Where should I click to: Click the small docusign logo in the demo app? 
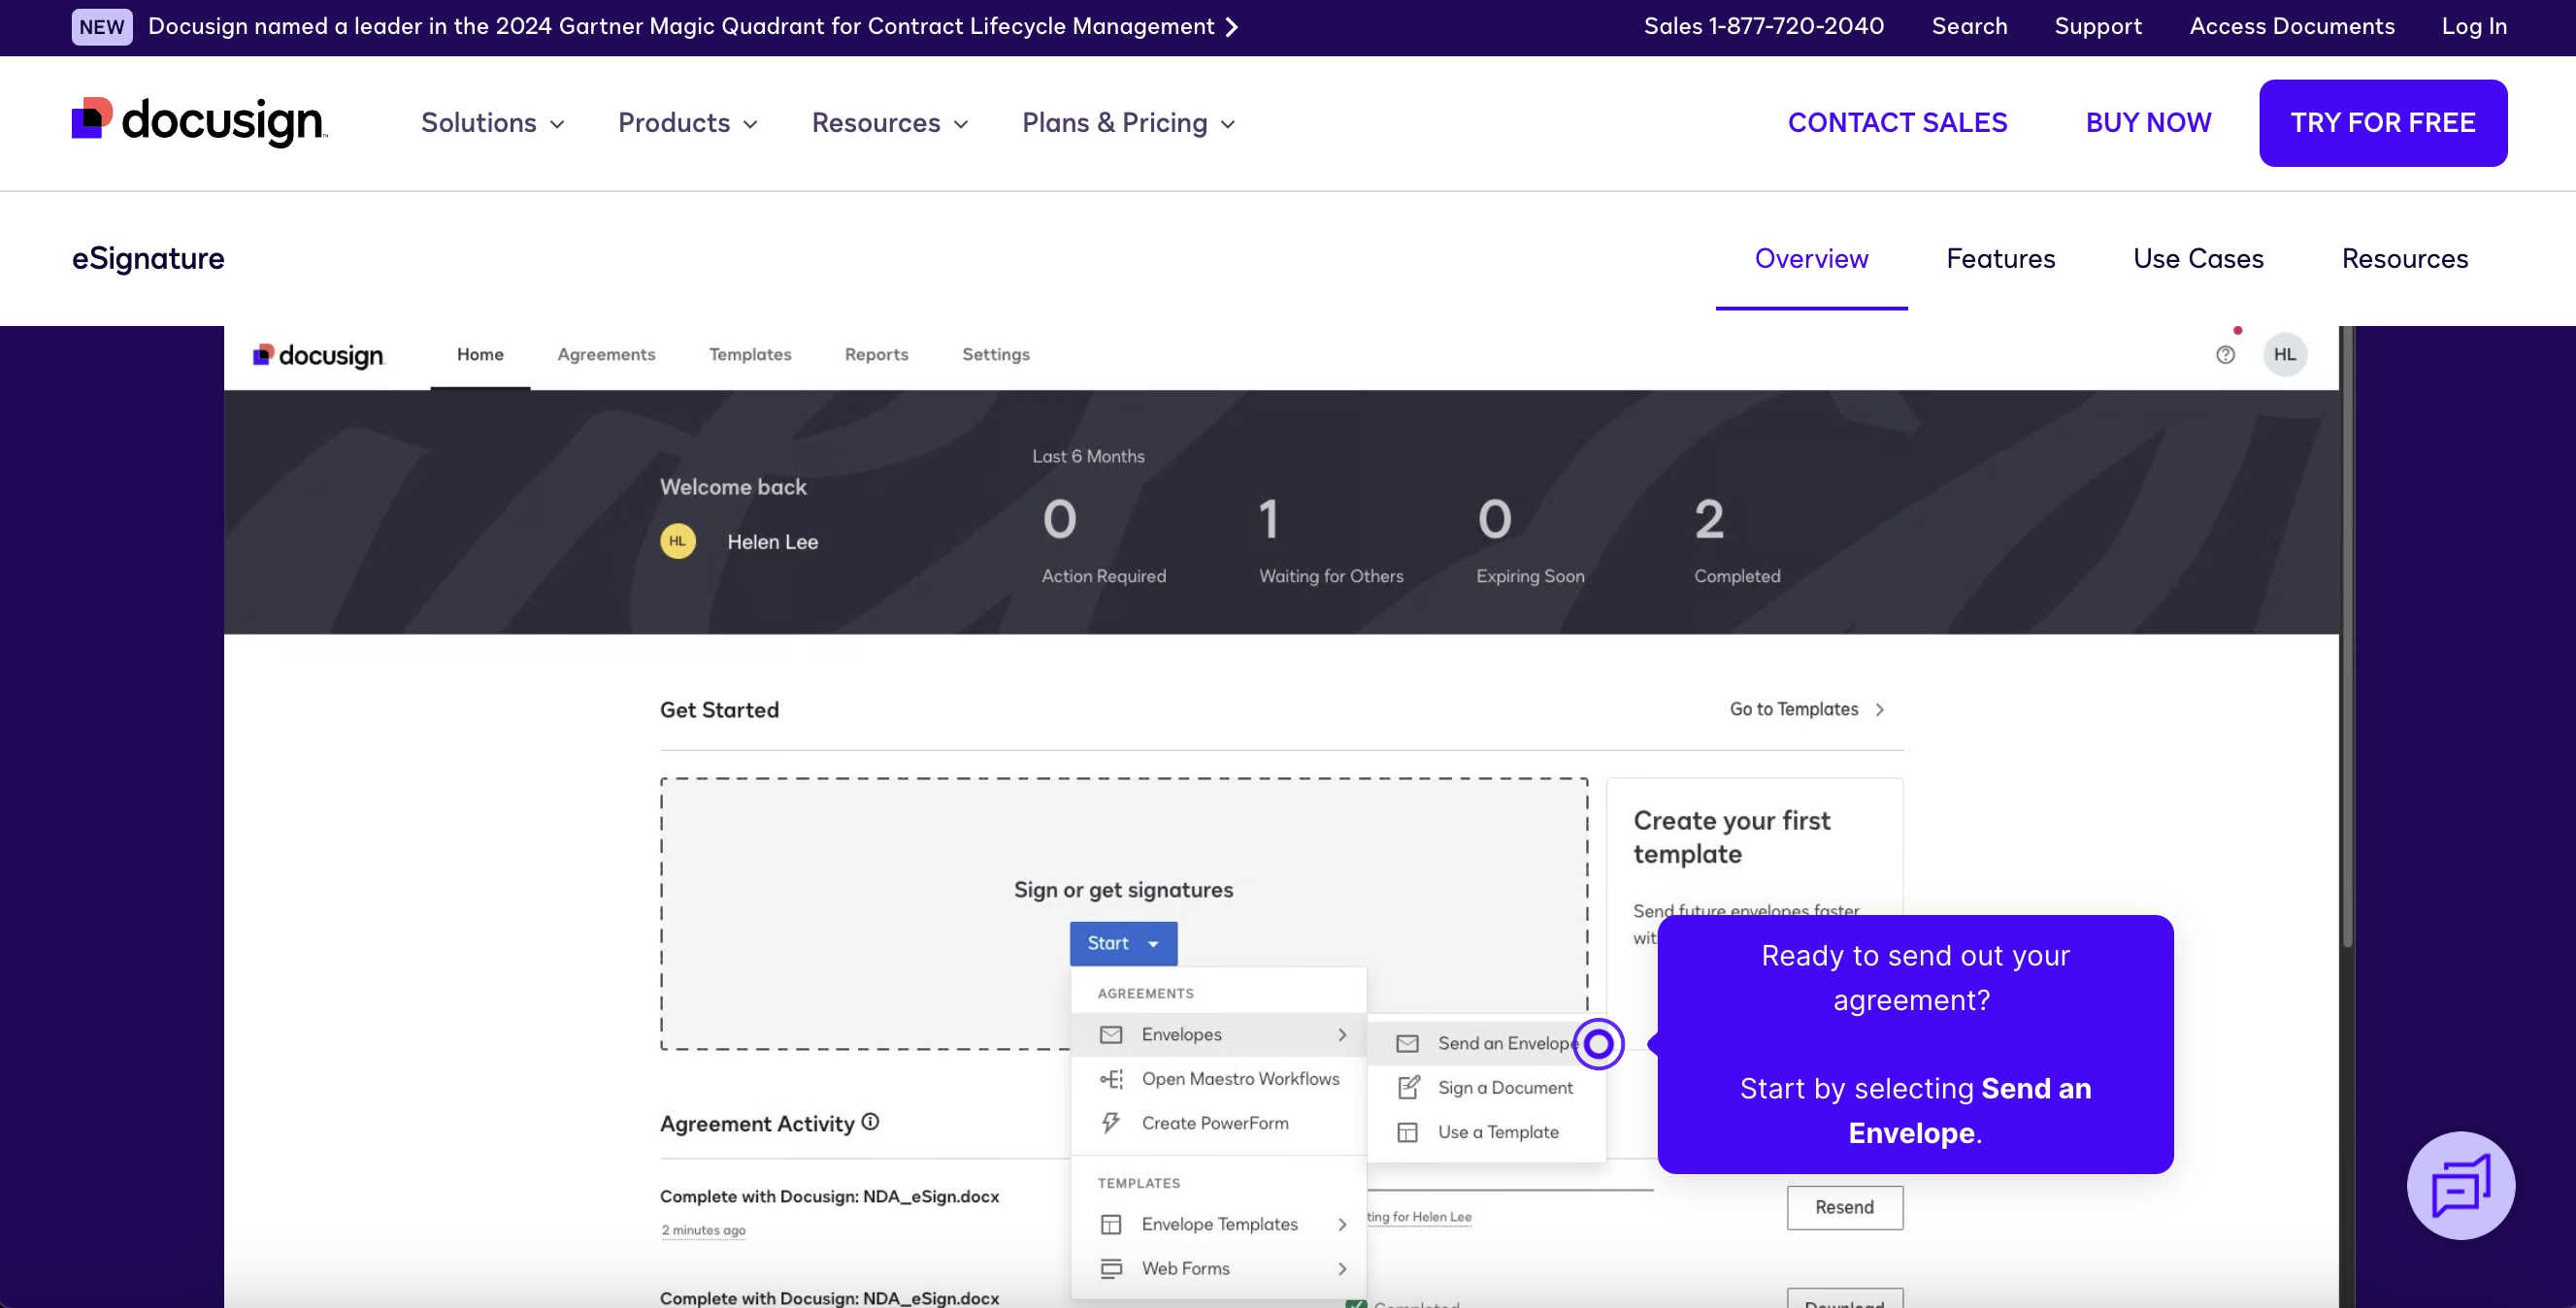pyautogui.click(x=318, y=355)
